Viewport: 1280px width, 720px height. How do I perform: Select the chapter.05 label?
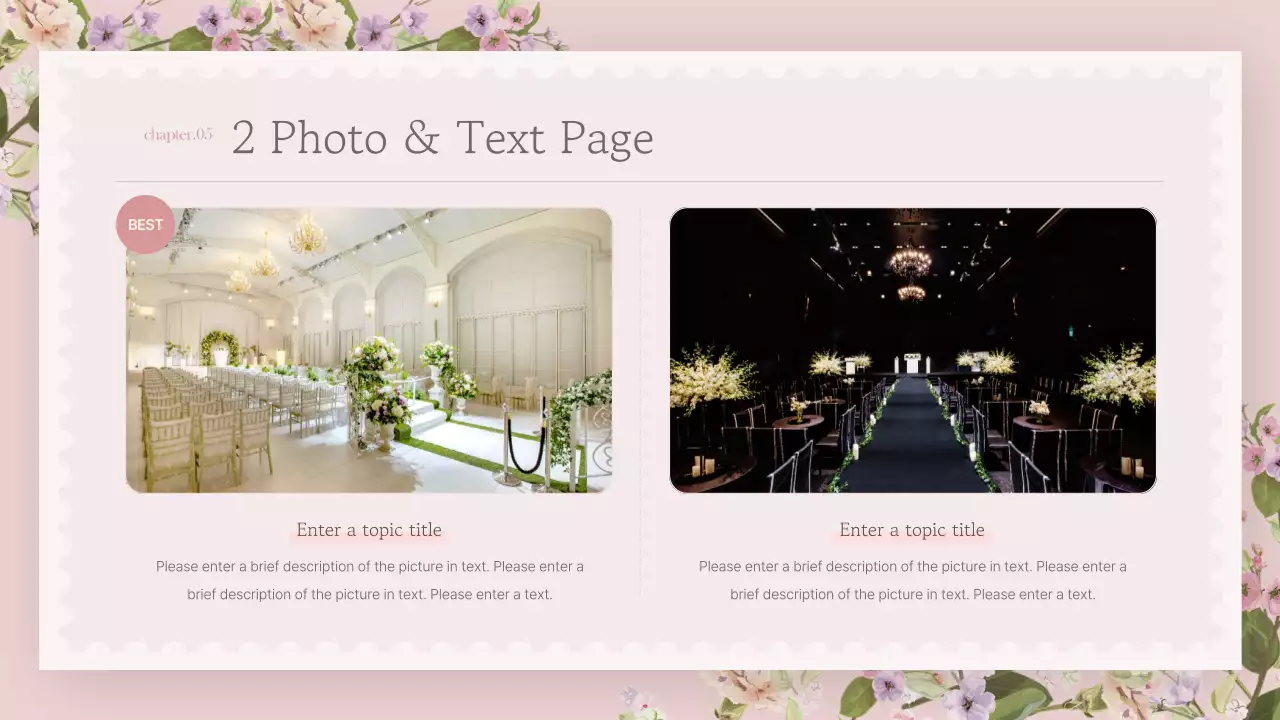178,134
